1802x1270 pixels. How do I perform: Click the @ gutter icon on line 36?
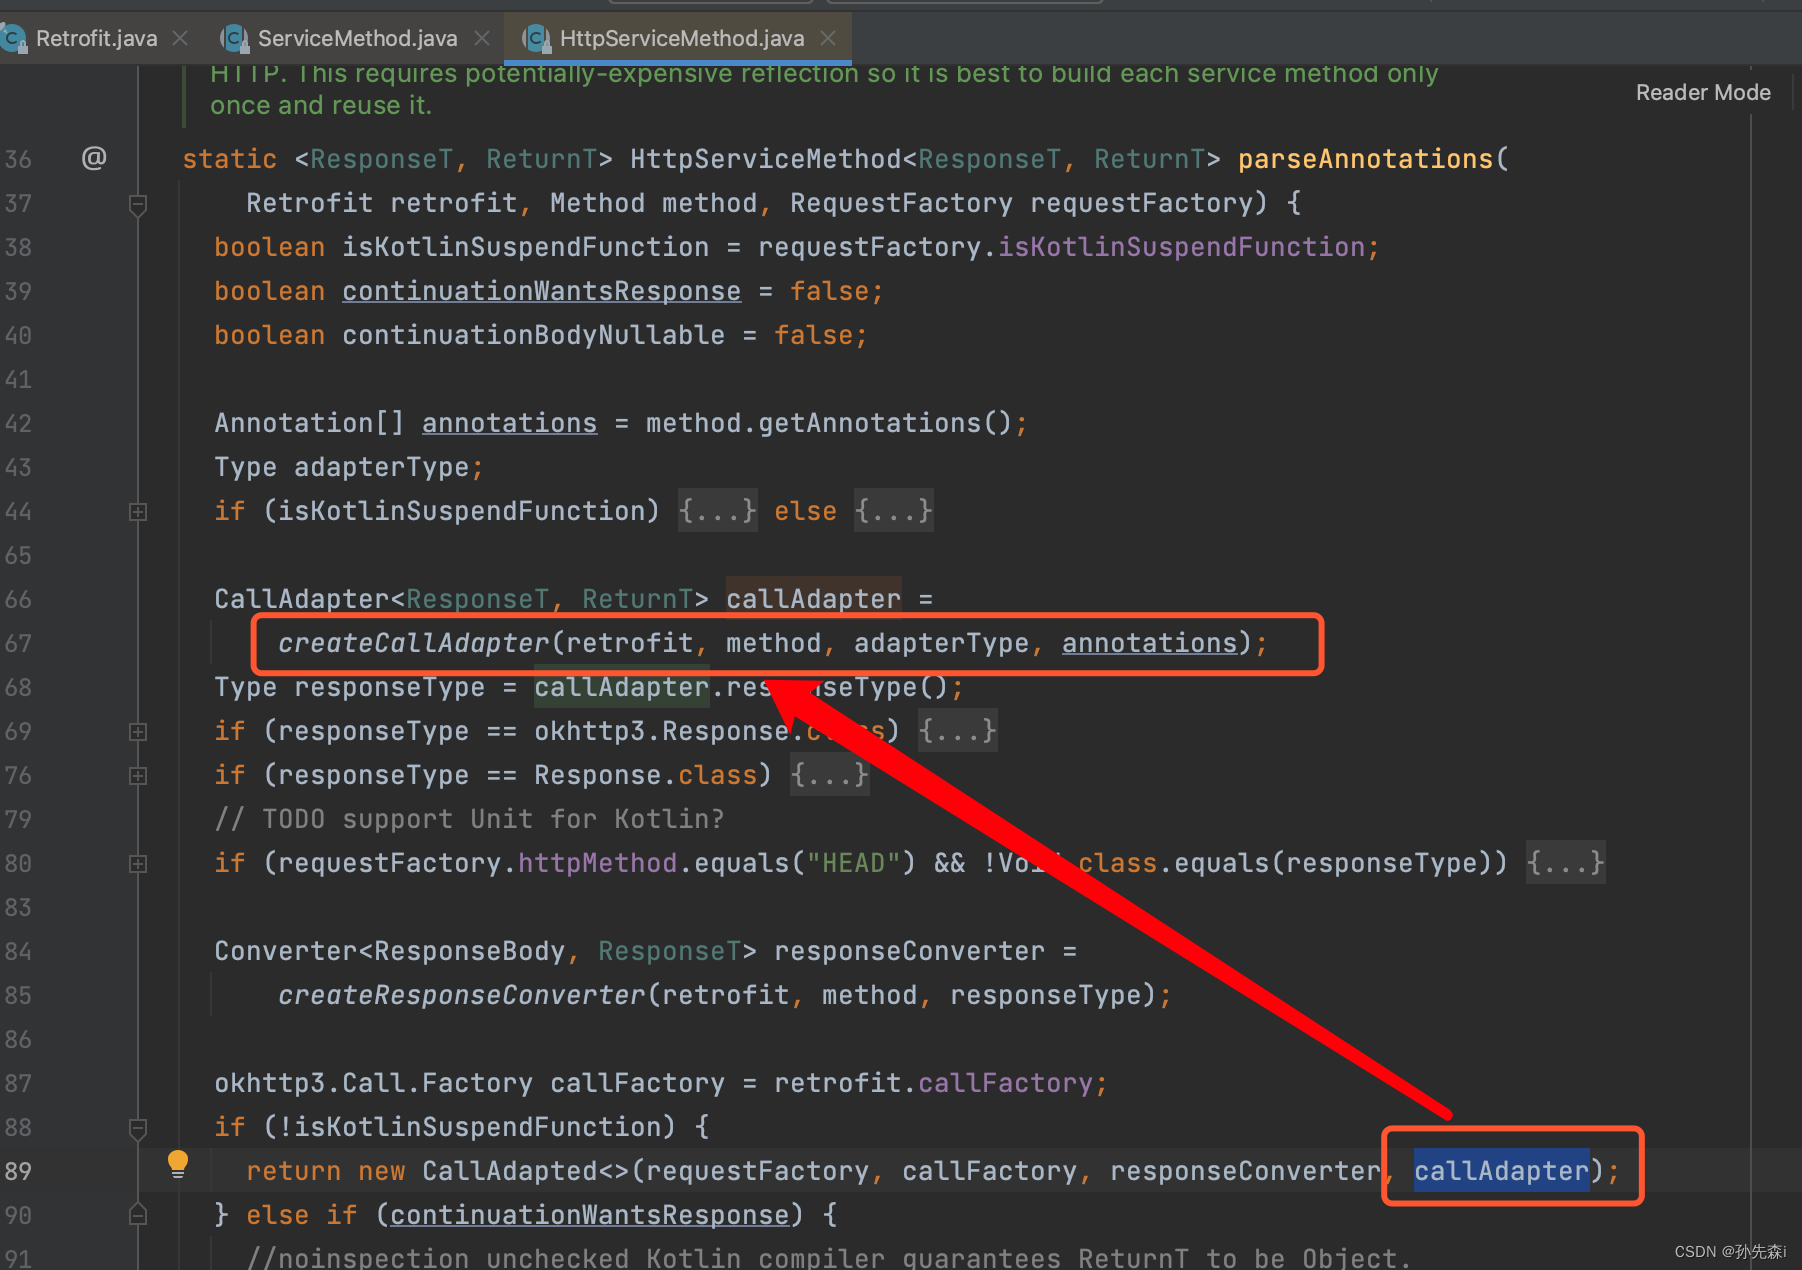[x=94, y=158]
